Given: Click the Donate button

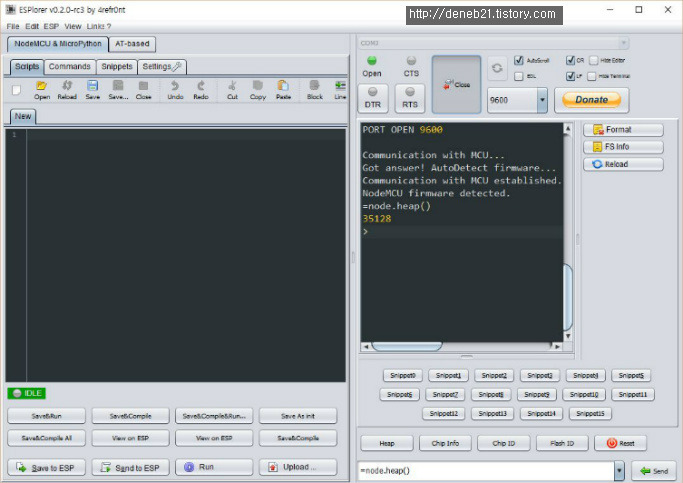Looking at the screenshot, I should (x=591, y=100).
